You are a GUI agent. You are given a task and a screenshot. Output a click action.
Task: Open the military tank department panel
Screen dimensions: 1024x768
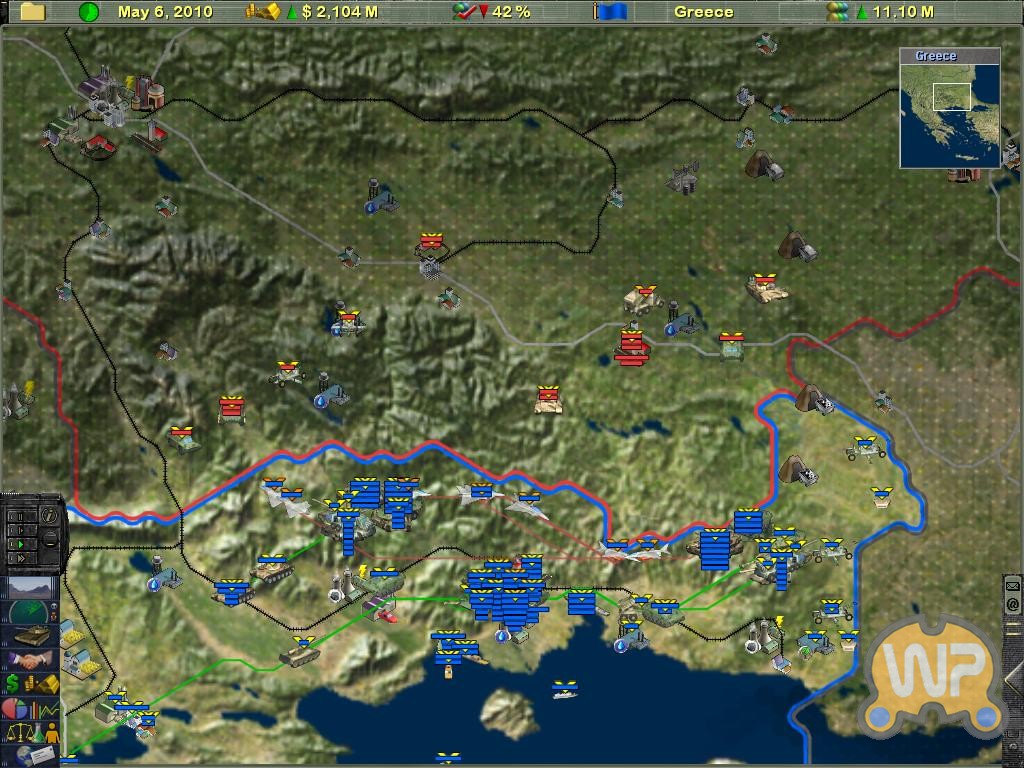32,635
